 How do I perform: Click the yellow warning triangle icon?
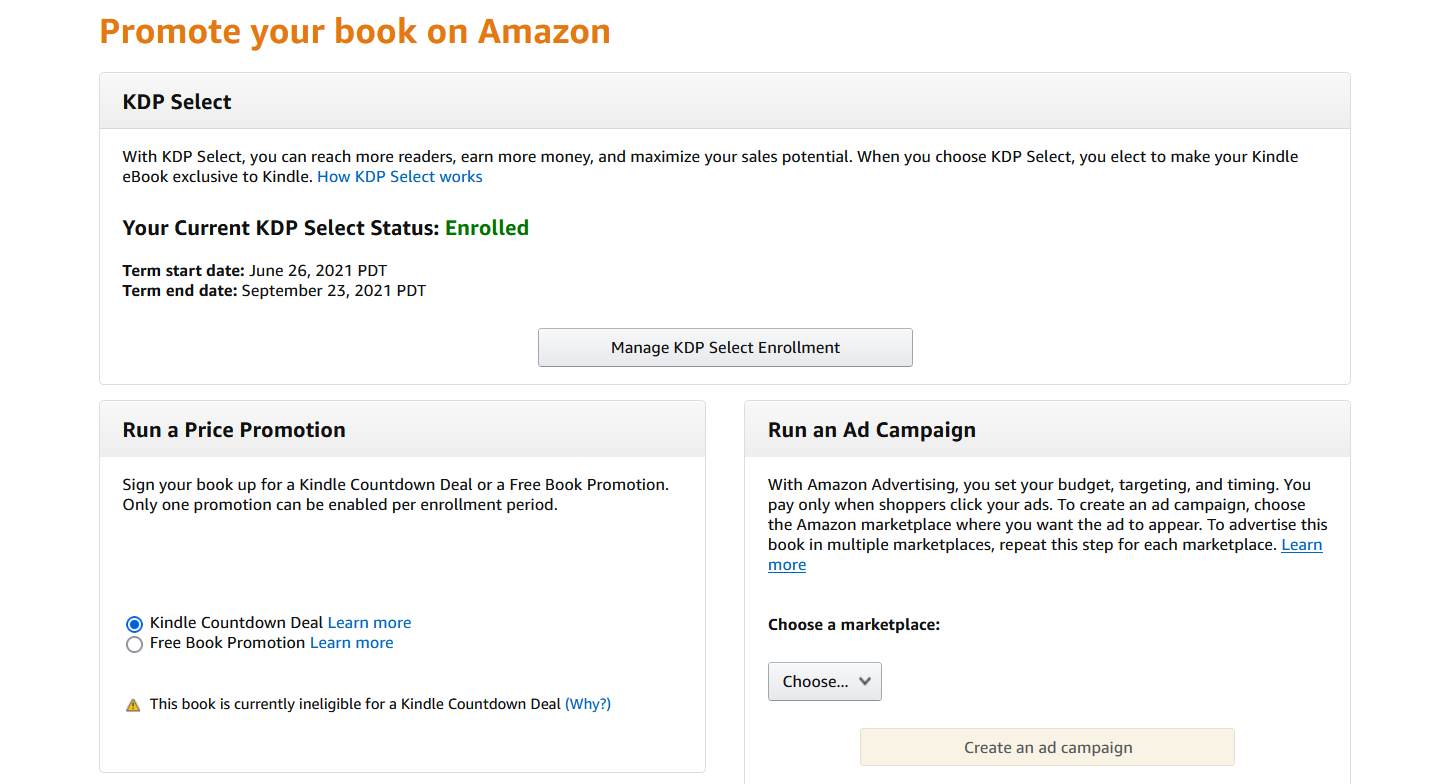pos(133,705)
